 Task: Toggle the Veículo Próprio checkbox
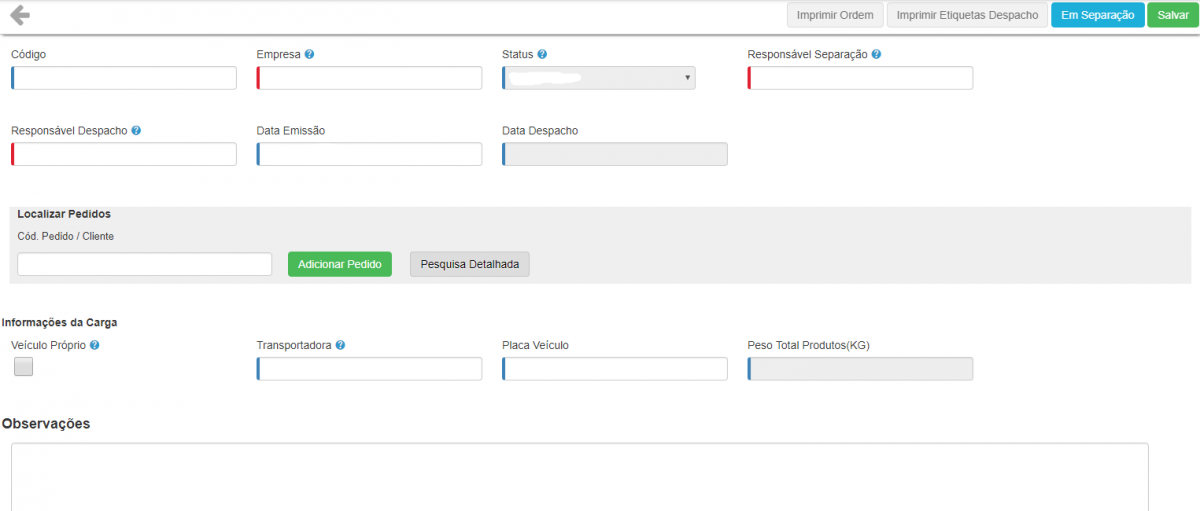(x=24, y=367)
